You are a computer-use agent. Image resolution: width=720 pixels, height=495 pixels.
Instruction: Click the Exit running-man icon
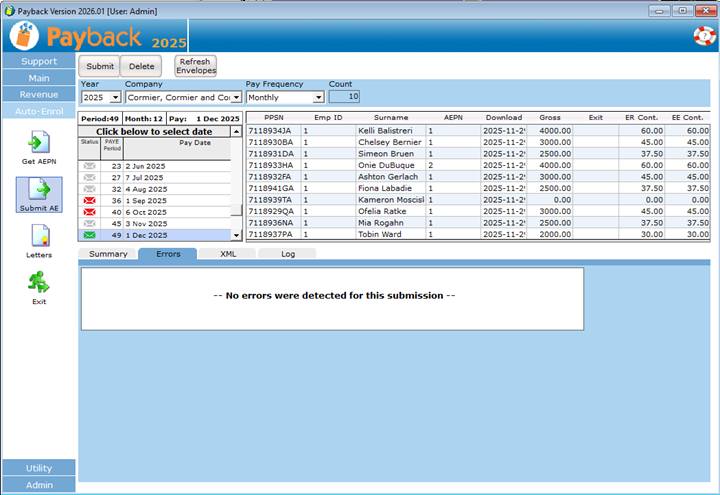tap(39, 283)
